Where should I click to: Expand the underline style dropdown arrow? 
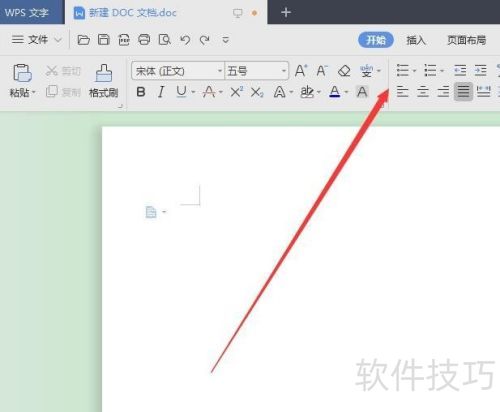(194, 92)
